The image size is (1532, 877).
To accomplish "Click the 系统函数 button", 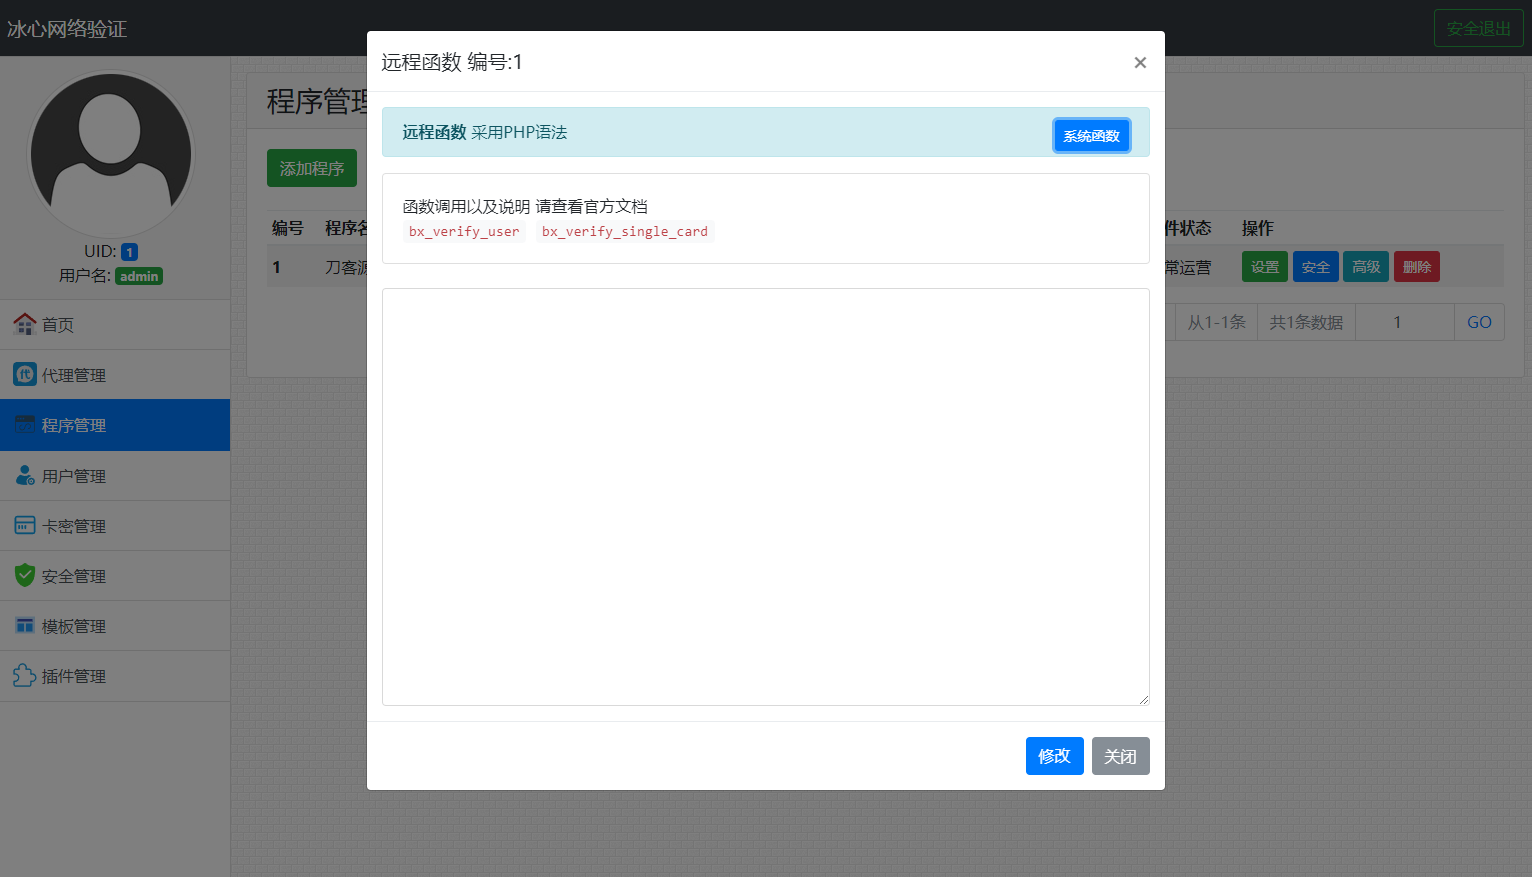I will [1092, 136].
